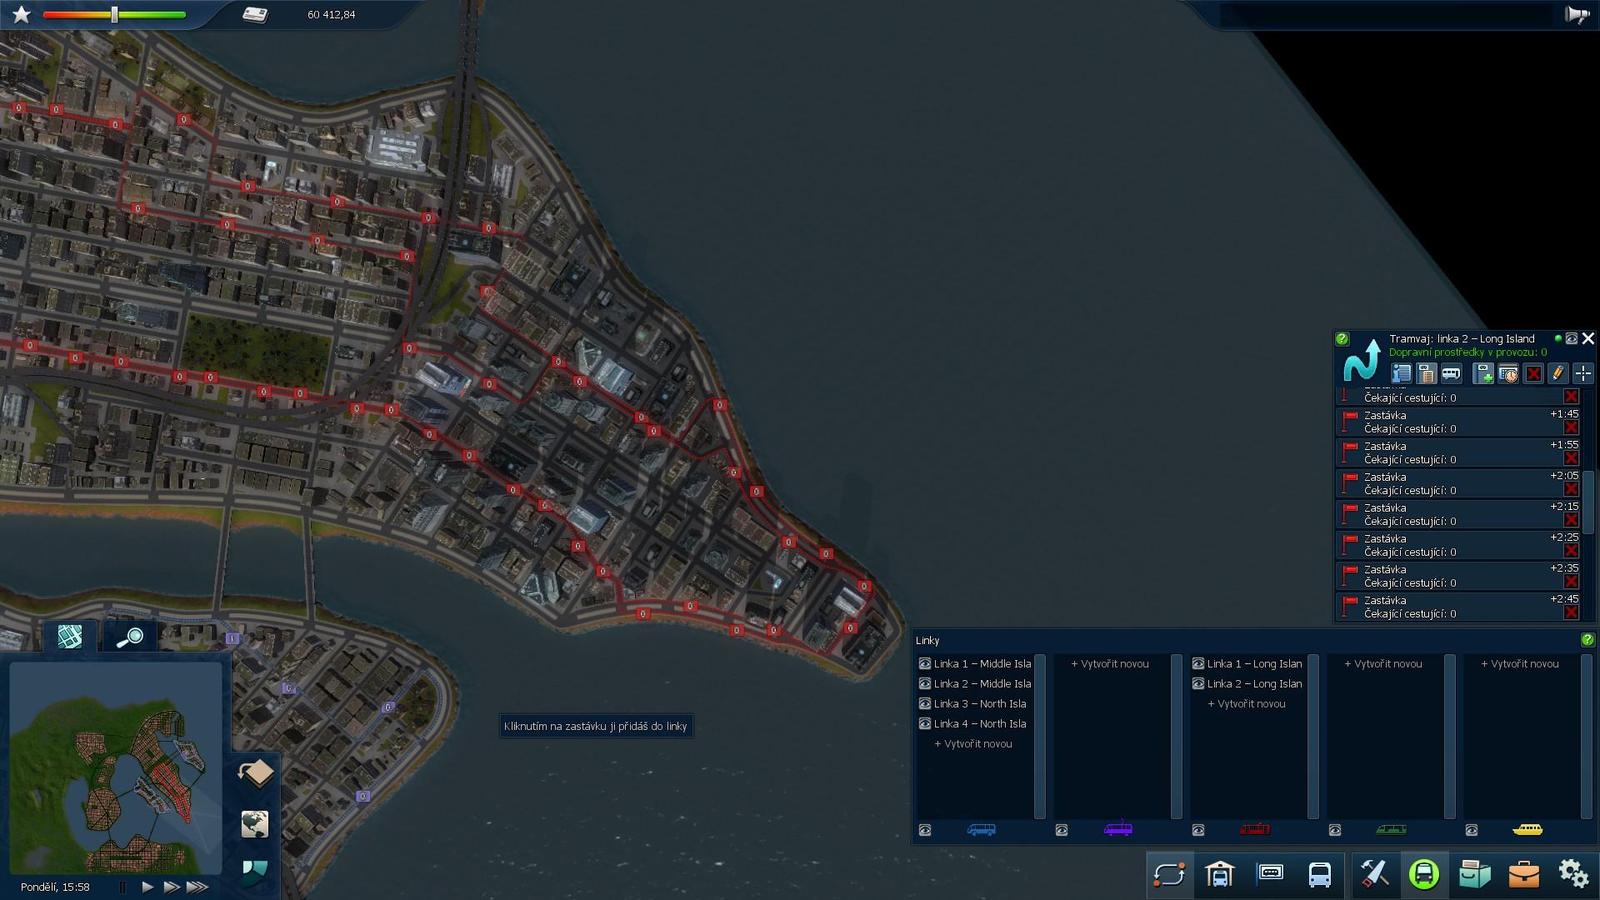1600x900 pixels.
Task: Toggle visibility of all ferry lines
Action: pos(1471,830)
